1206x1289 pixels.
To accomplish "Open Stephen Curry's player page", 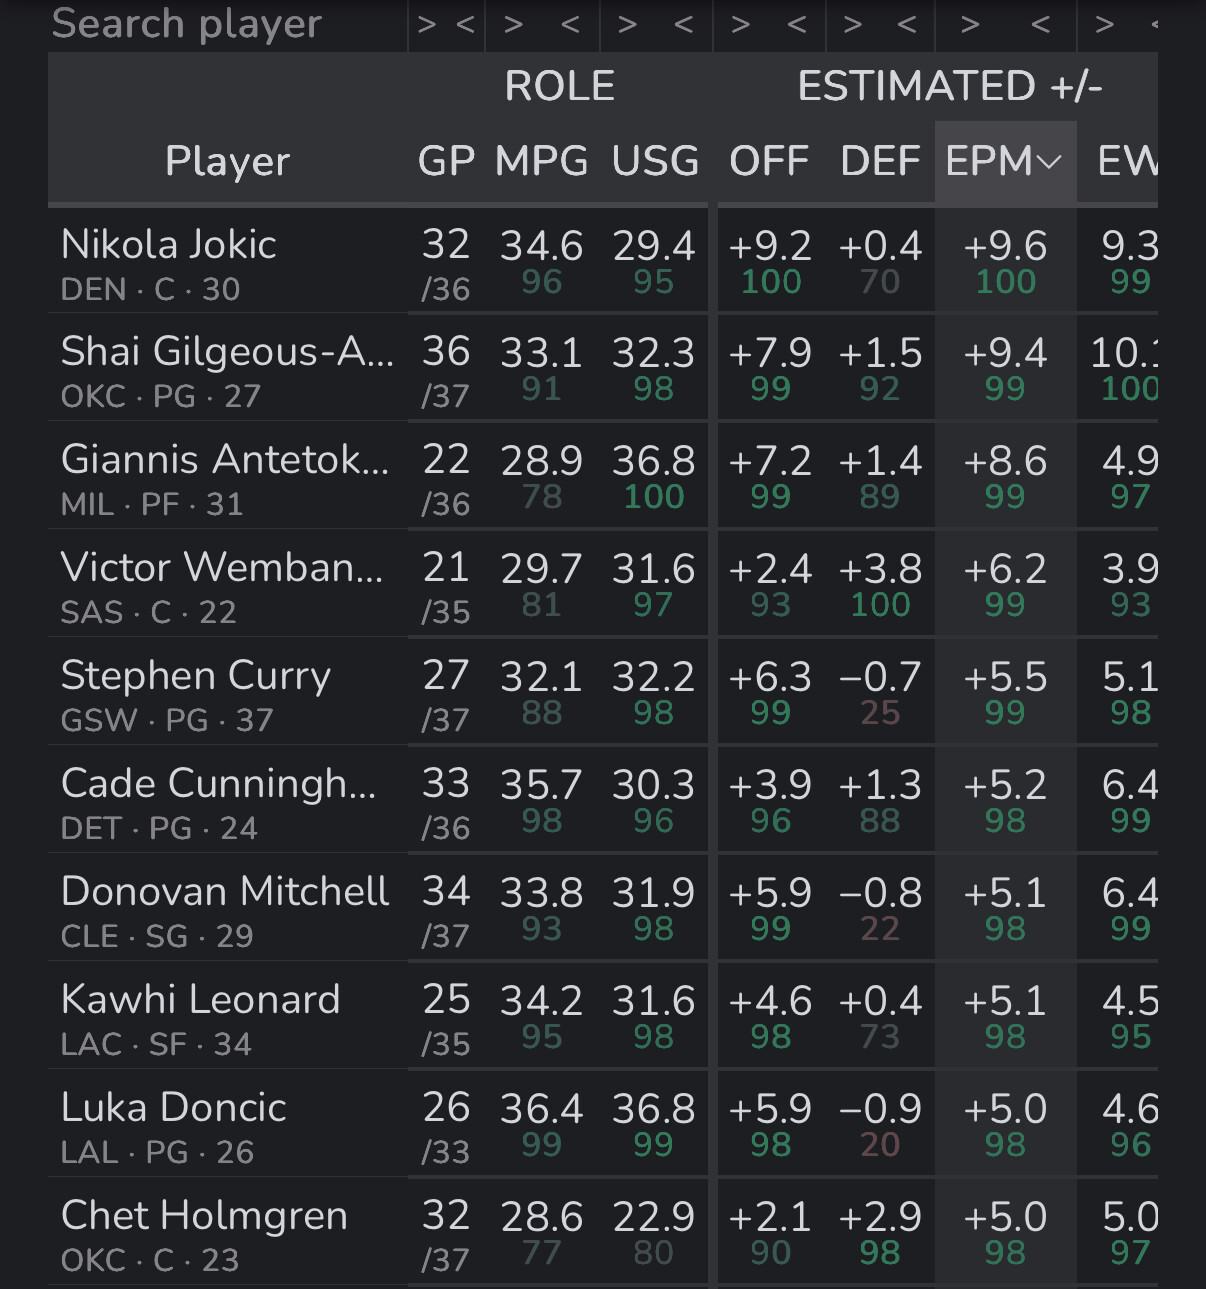I will tap(195, 677).
